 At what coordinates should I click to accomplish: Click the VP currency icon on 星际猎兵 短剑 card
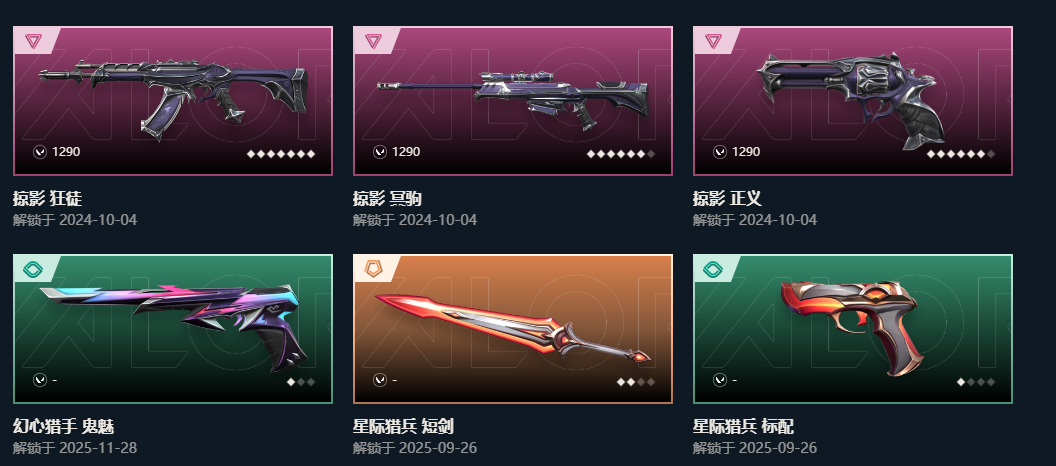pyautogui.click(x=380, y=380)
